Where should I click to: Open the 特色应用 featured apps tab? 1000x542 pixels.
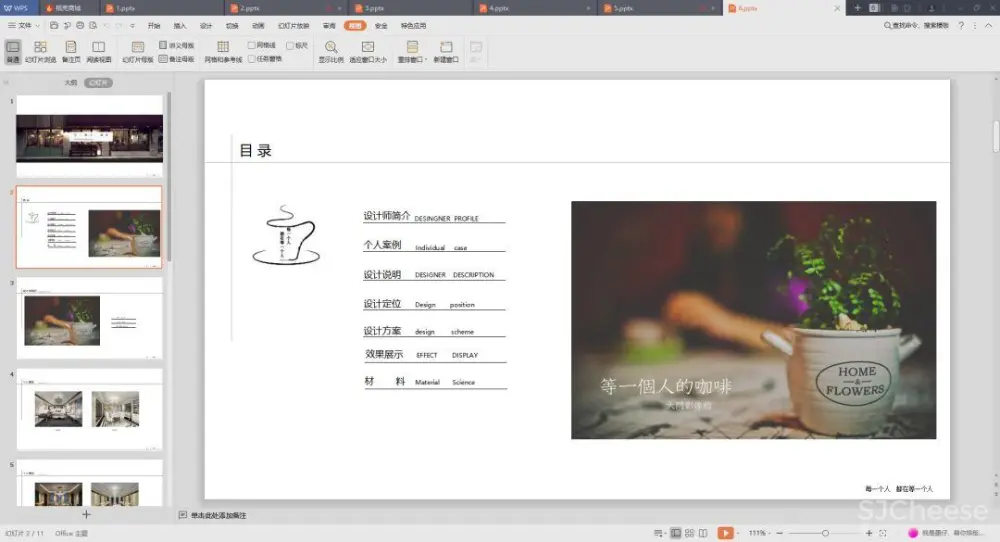click(x=413, y=26)
